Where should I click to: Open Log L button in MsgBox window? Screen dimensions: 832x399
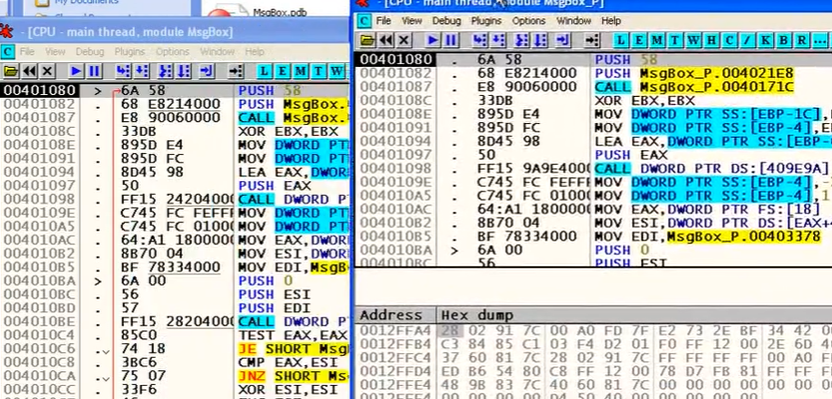tap(264, 71)
